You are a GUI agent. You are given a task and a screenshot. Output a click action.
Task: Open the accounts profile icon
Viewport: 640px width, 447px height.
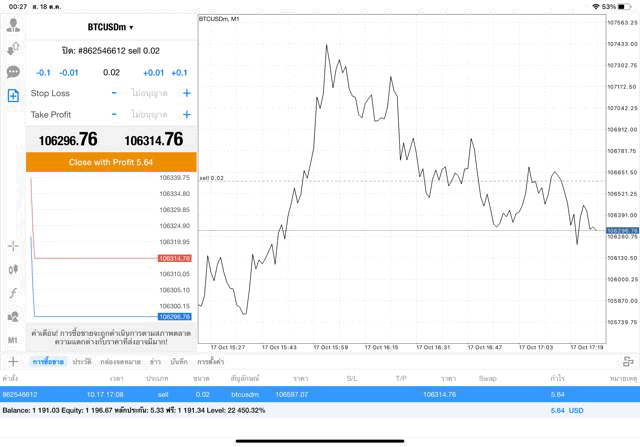point(13,25)
